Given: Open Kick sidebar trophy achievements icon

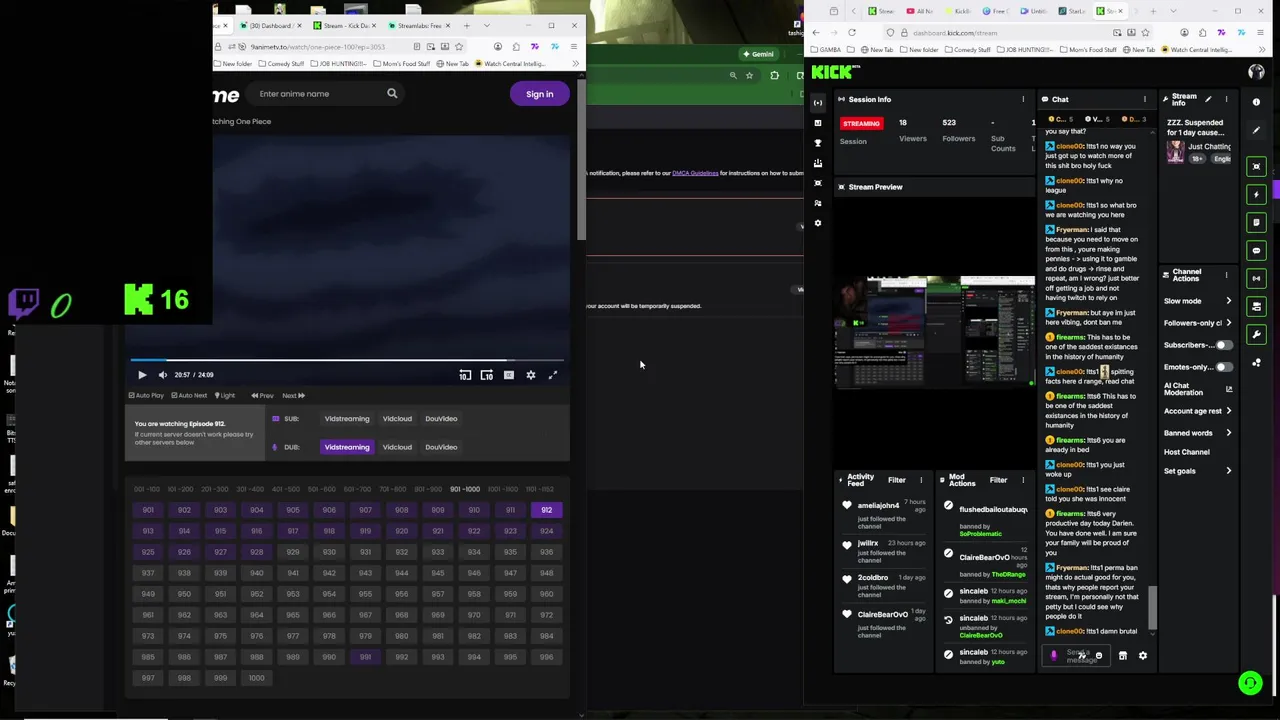Looking at the screenshot, I should click(x=818, y=143).
